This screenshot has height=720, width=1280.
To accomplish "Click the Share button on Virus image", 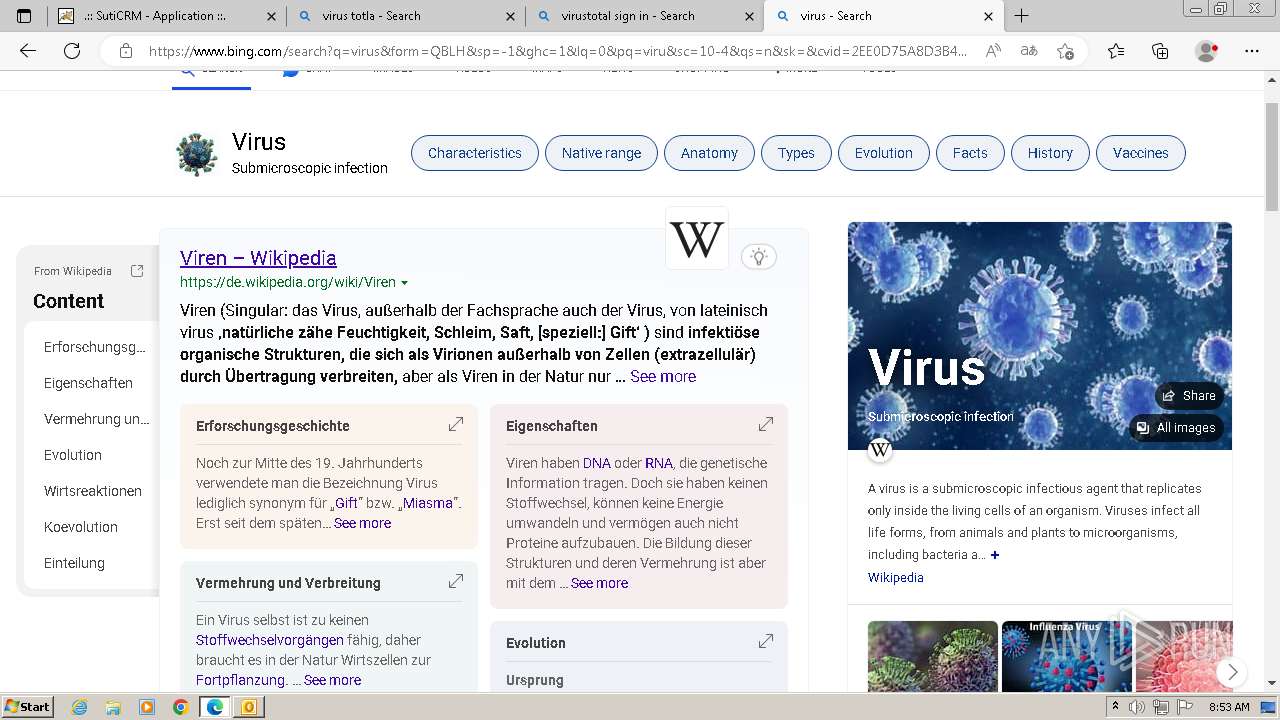I will pyautogui.click(x=1189, y=395).
